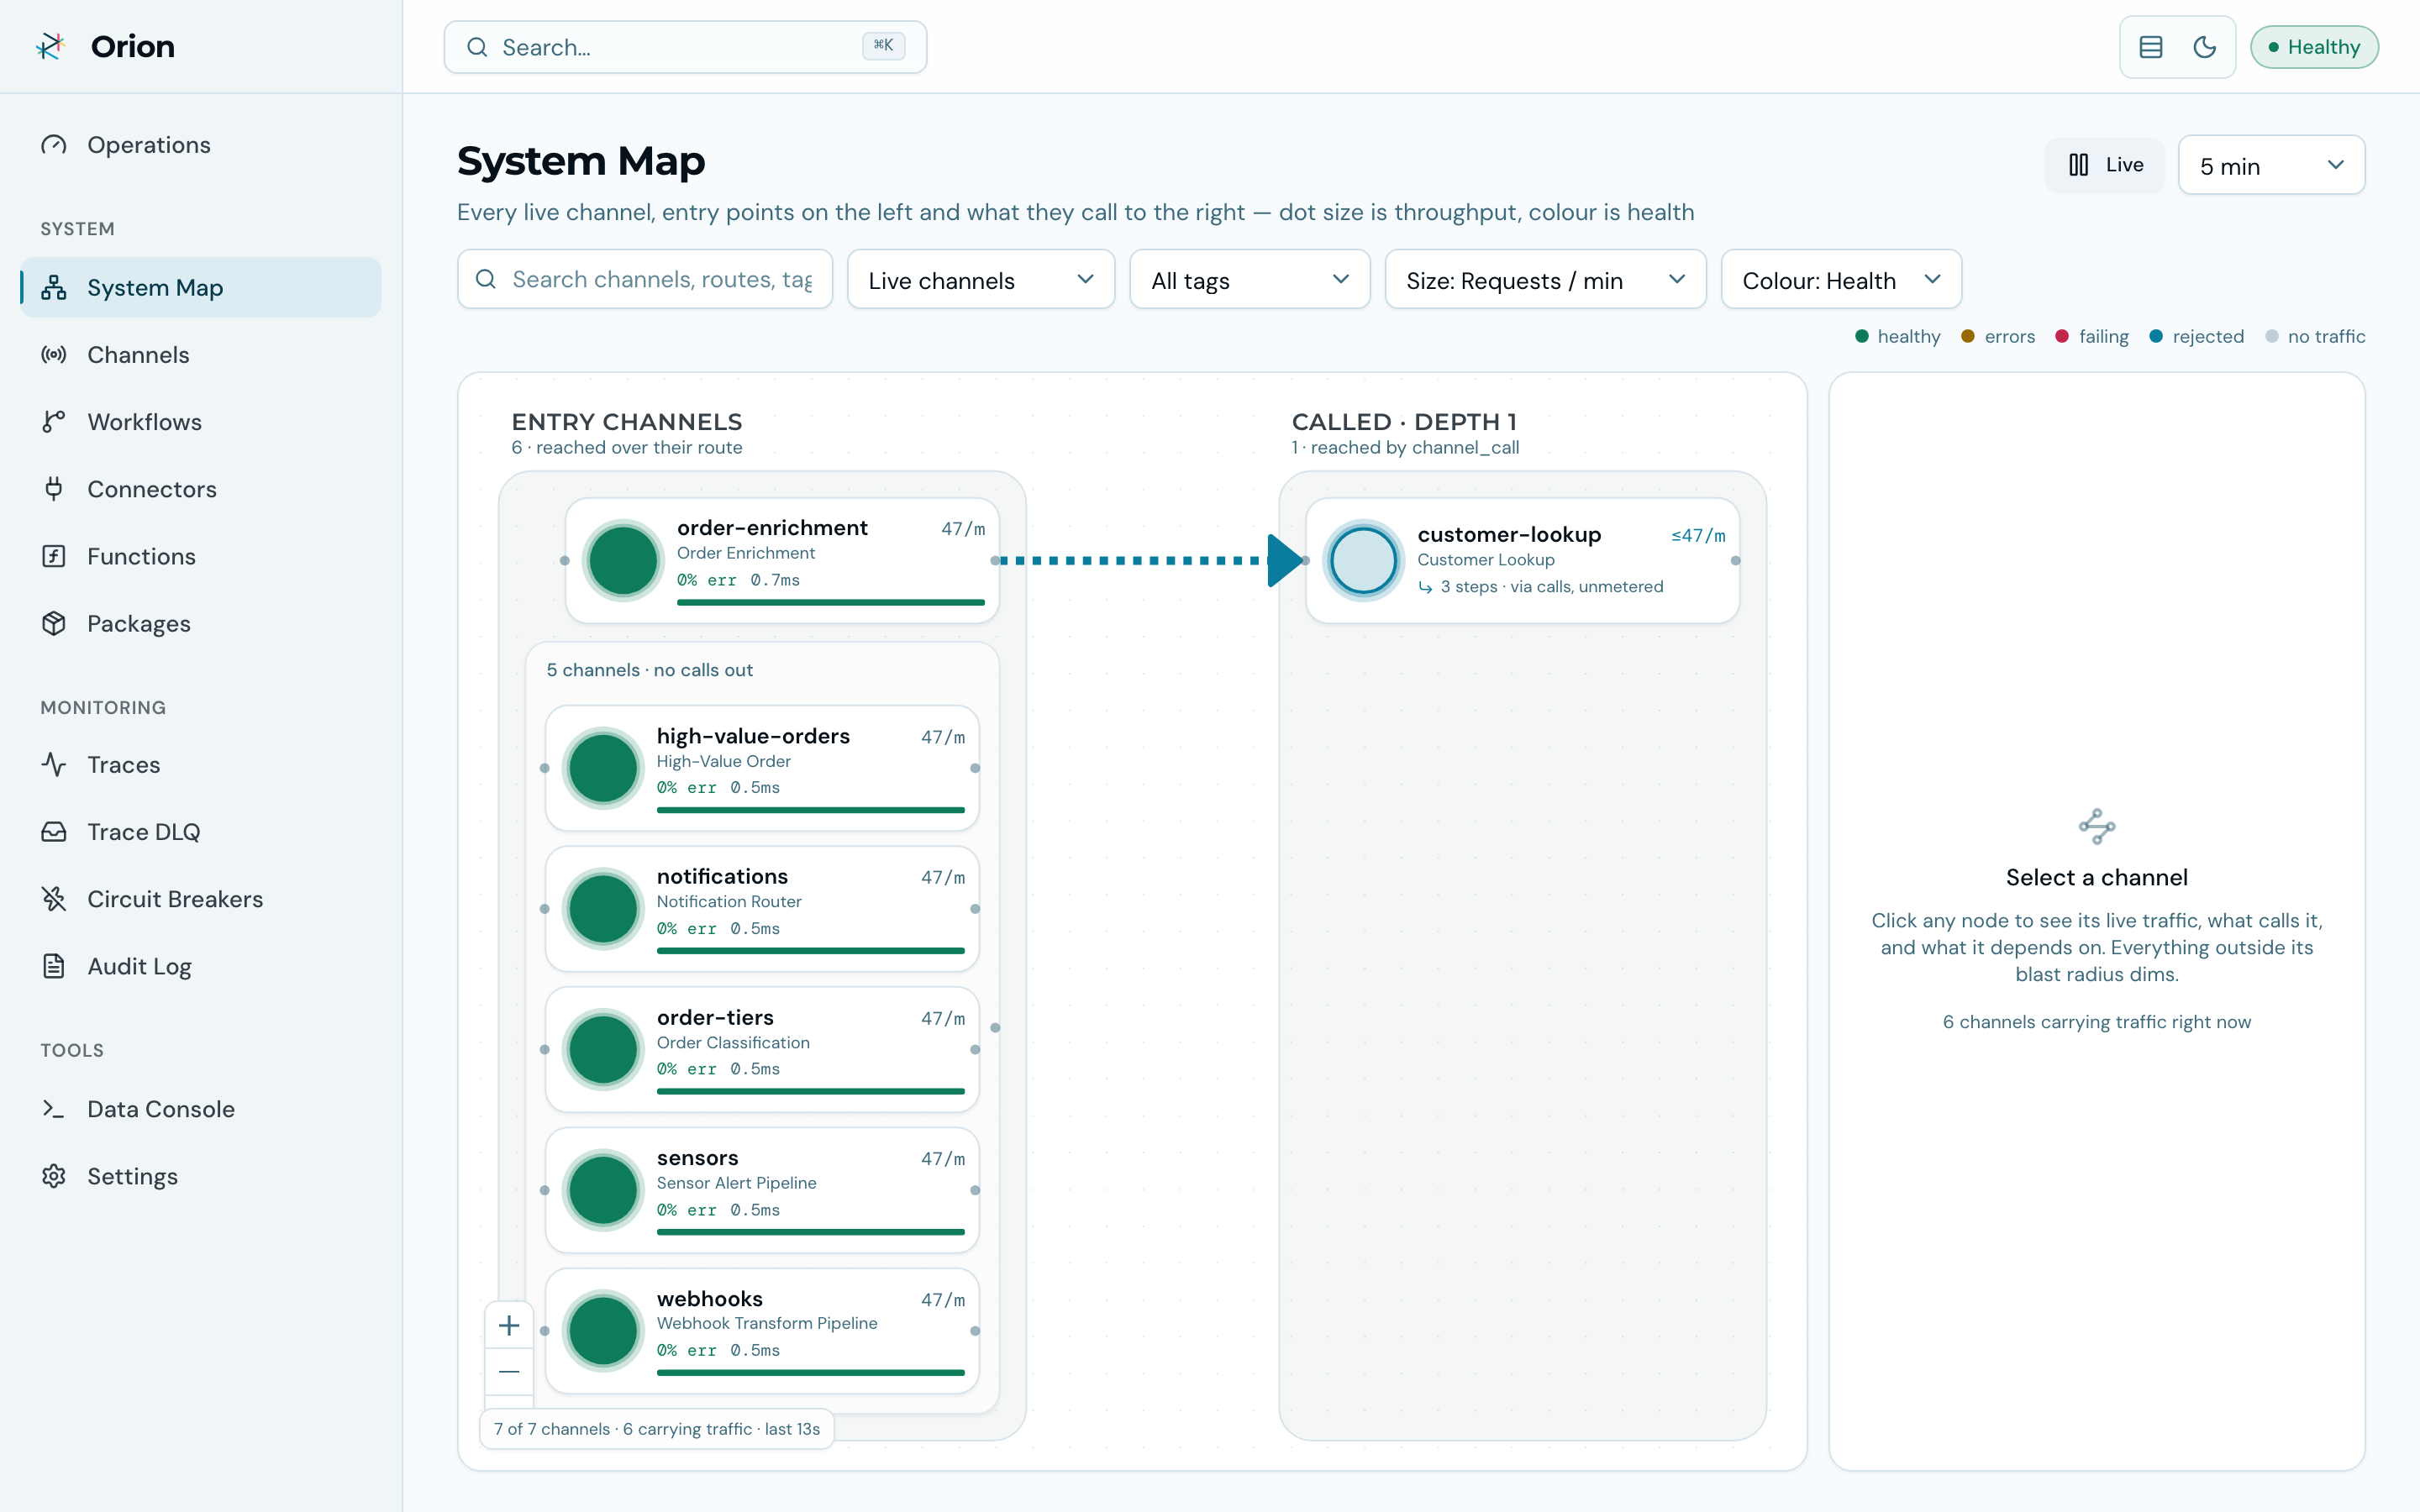Image resolution: width=2420 pixels, height=1512 pixels.
Task: Click the Audit Log document icon
Action: 54,966
